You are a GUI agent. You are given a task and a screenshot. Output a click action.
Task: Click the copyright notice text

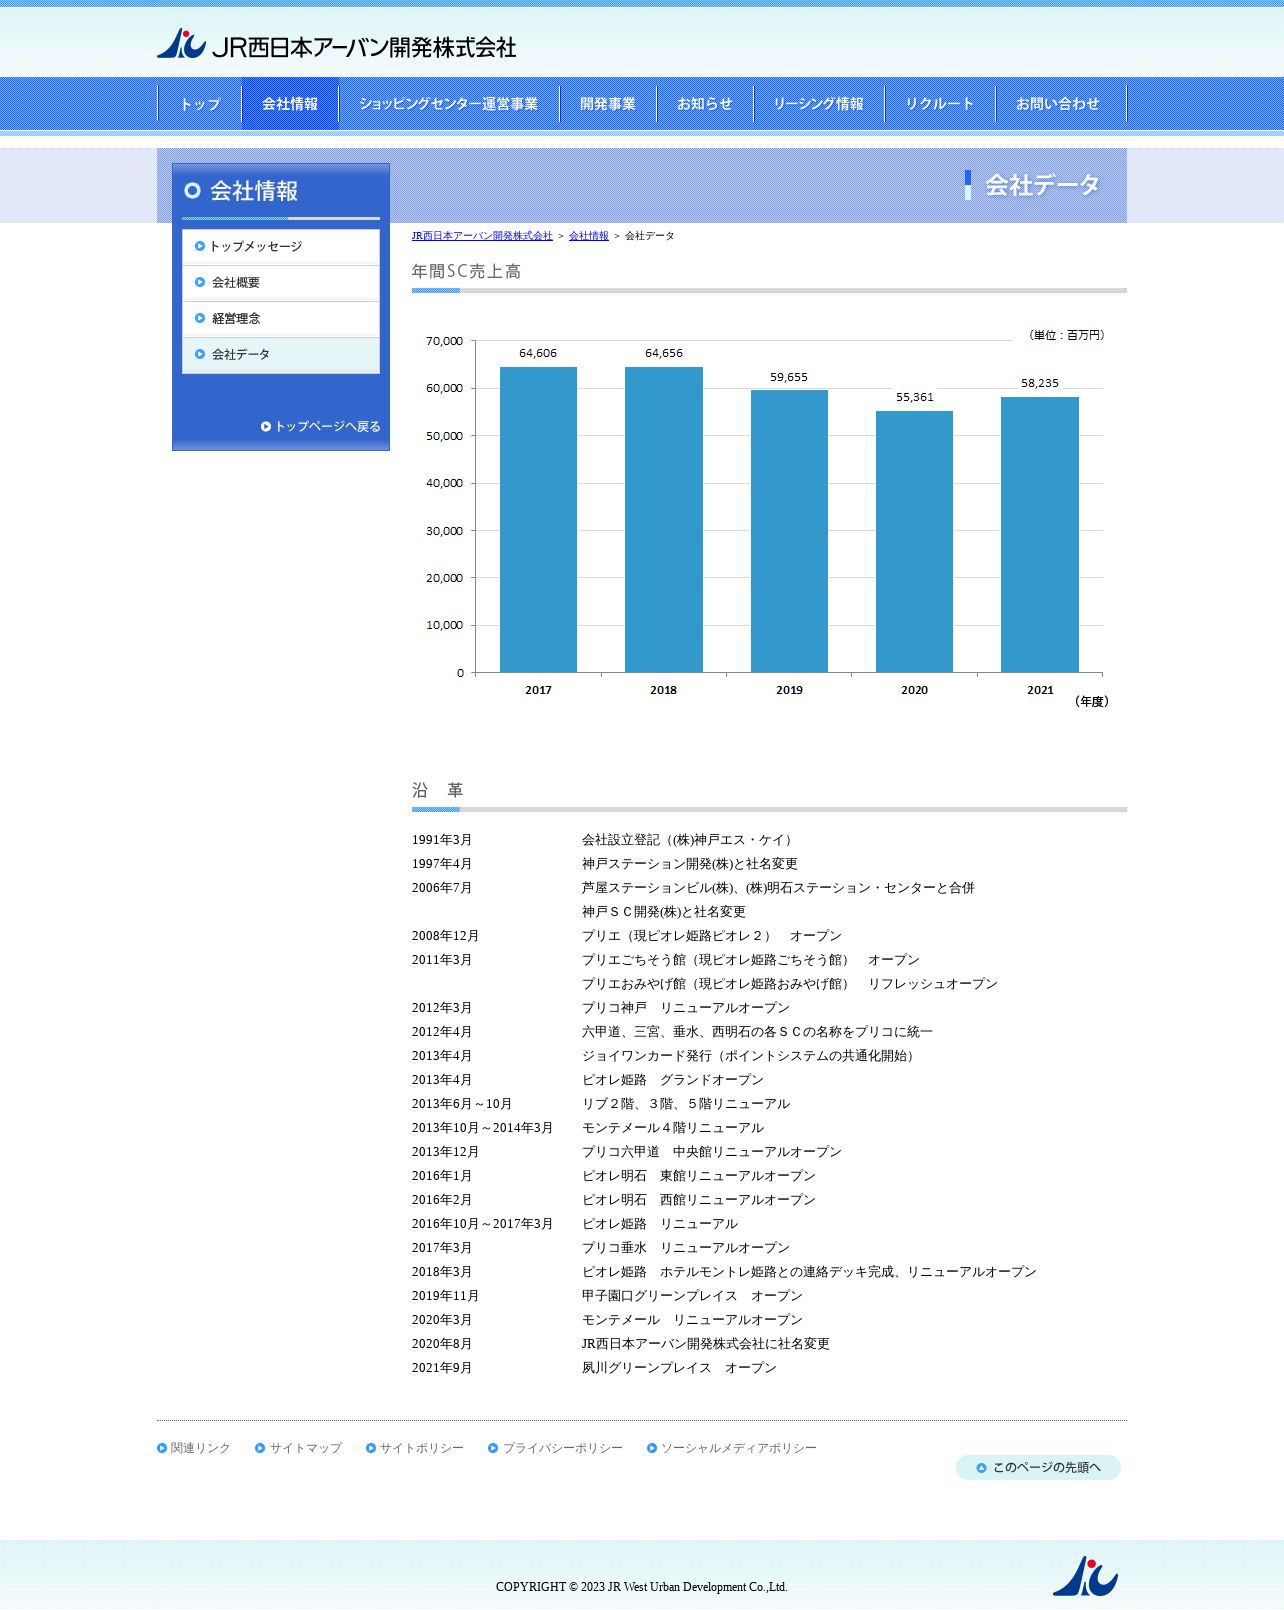tap(642, 1587)
